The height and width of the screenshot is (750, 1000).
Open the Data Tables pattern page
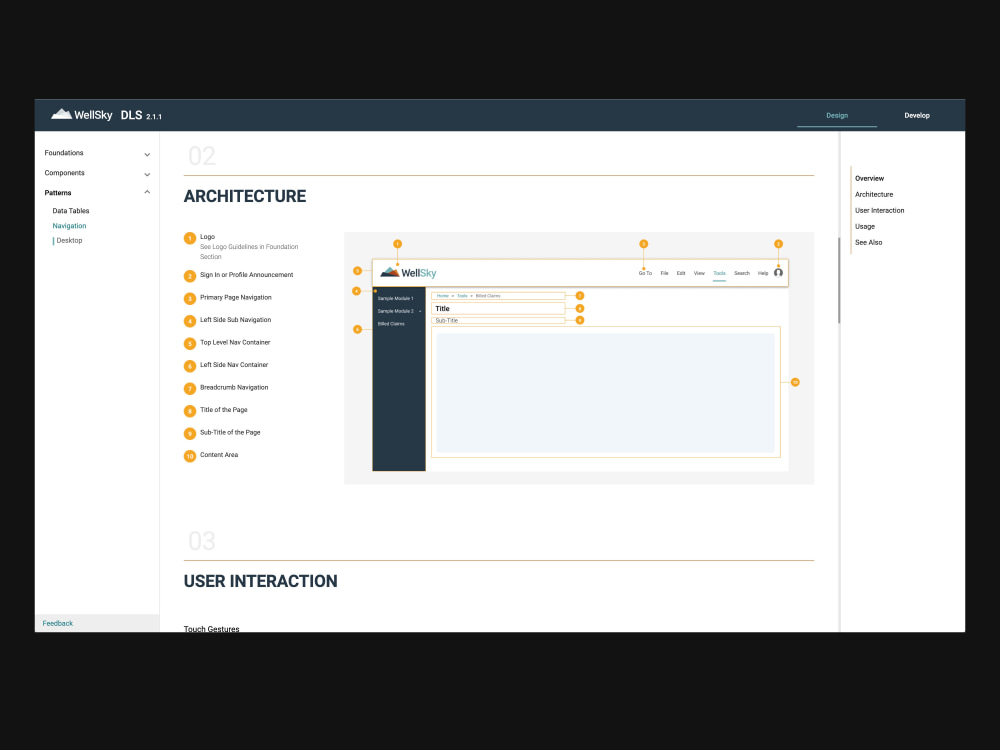[71, 210]
